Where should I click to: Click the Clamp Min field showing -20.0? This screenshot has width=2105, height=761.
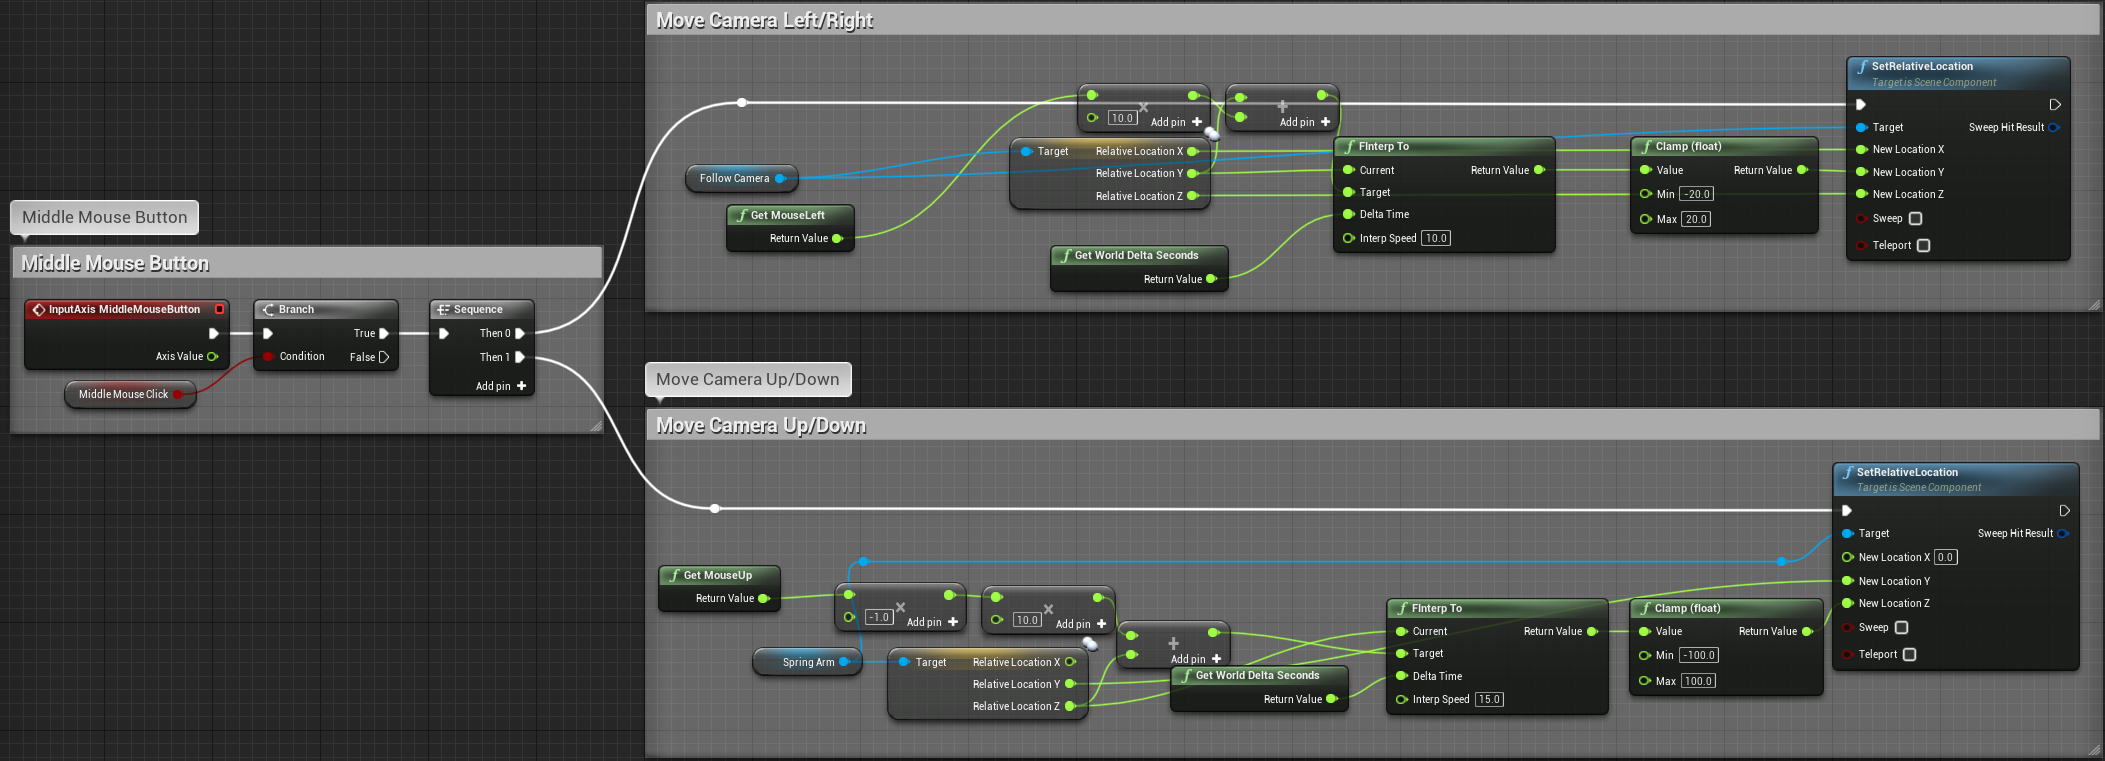coord(1696,195)
